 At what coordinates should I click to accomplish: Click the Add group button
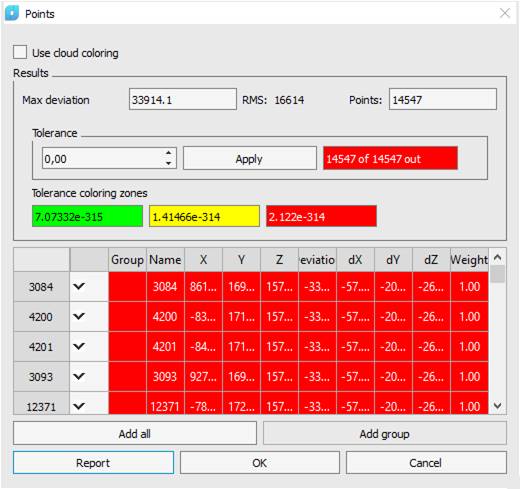[385, 433]
